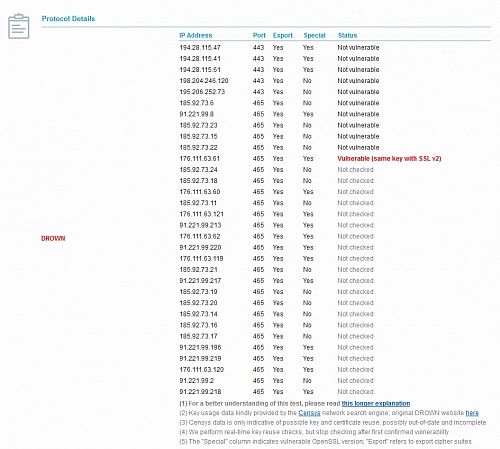Select IP address 185.92.73.11
The image size is (500, 449).
click(198, 203)
